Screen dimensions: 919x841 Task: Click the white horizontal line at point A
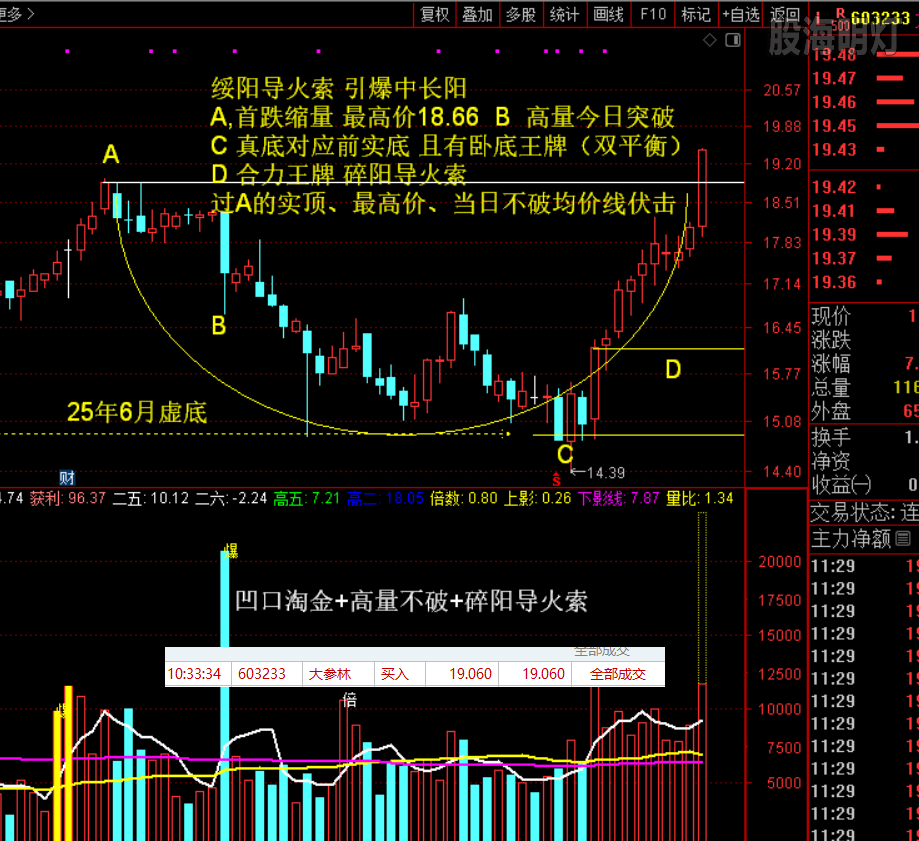422,183
